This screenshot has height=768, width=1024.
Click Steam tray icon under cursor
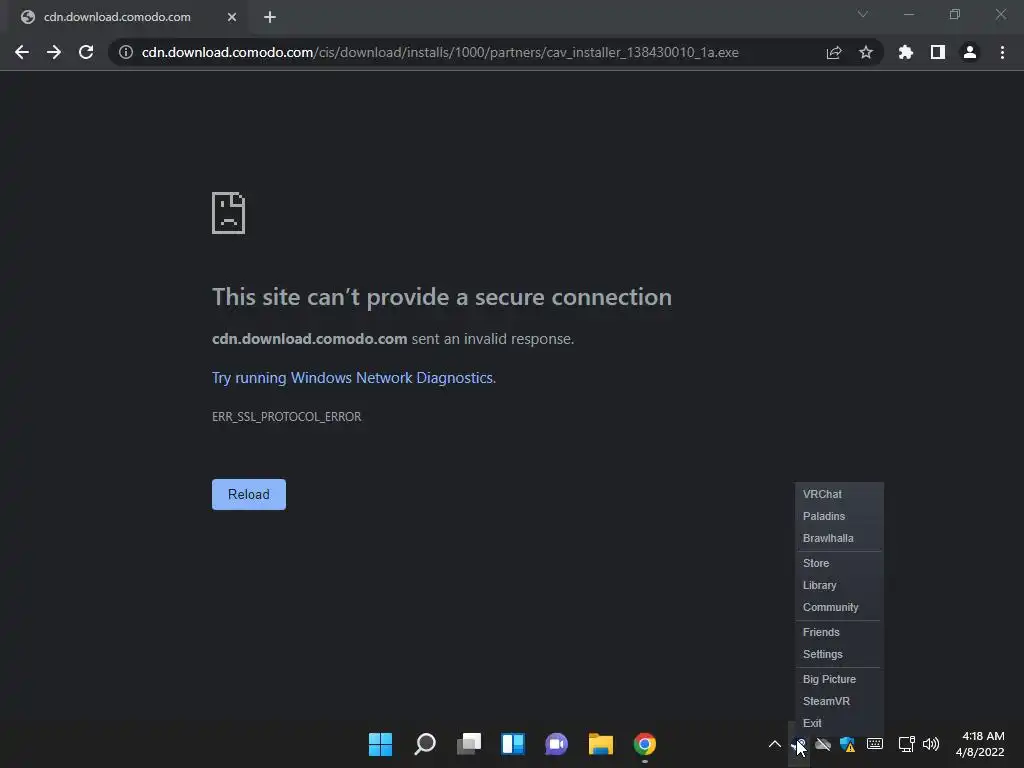(799, 744)
